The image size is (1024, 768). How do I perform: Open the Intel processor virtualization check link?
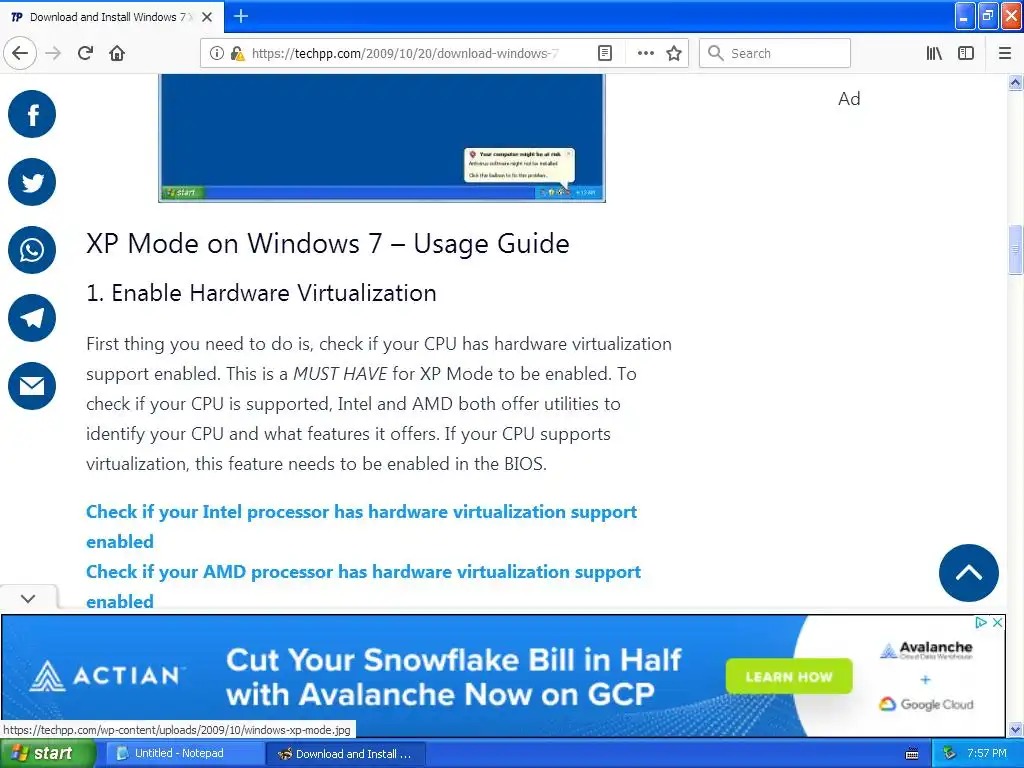pyautogui.click(x=361, y=526)
